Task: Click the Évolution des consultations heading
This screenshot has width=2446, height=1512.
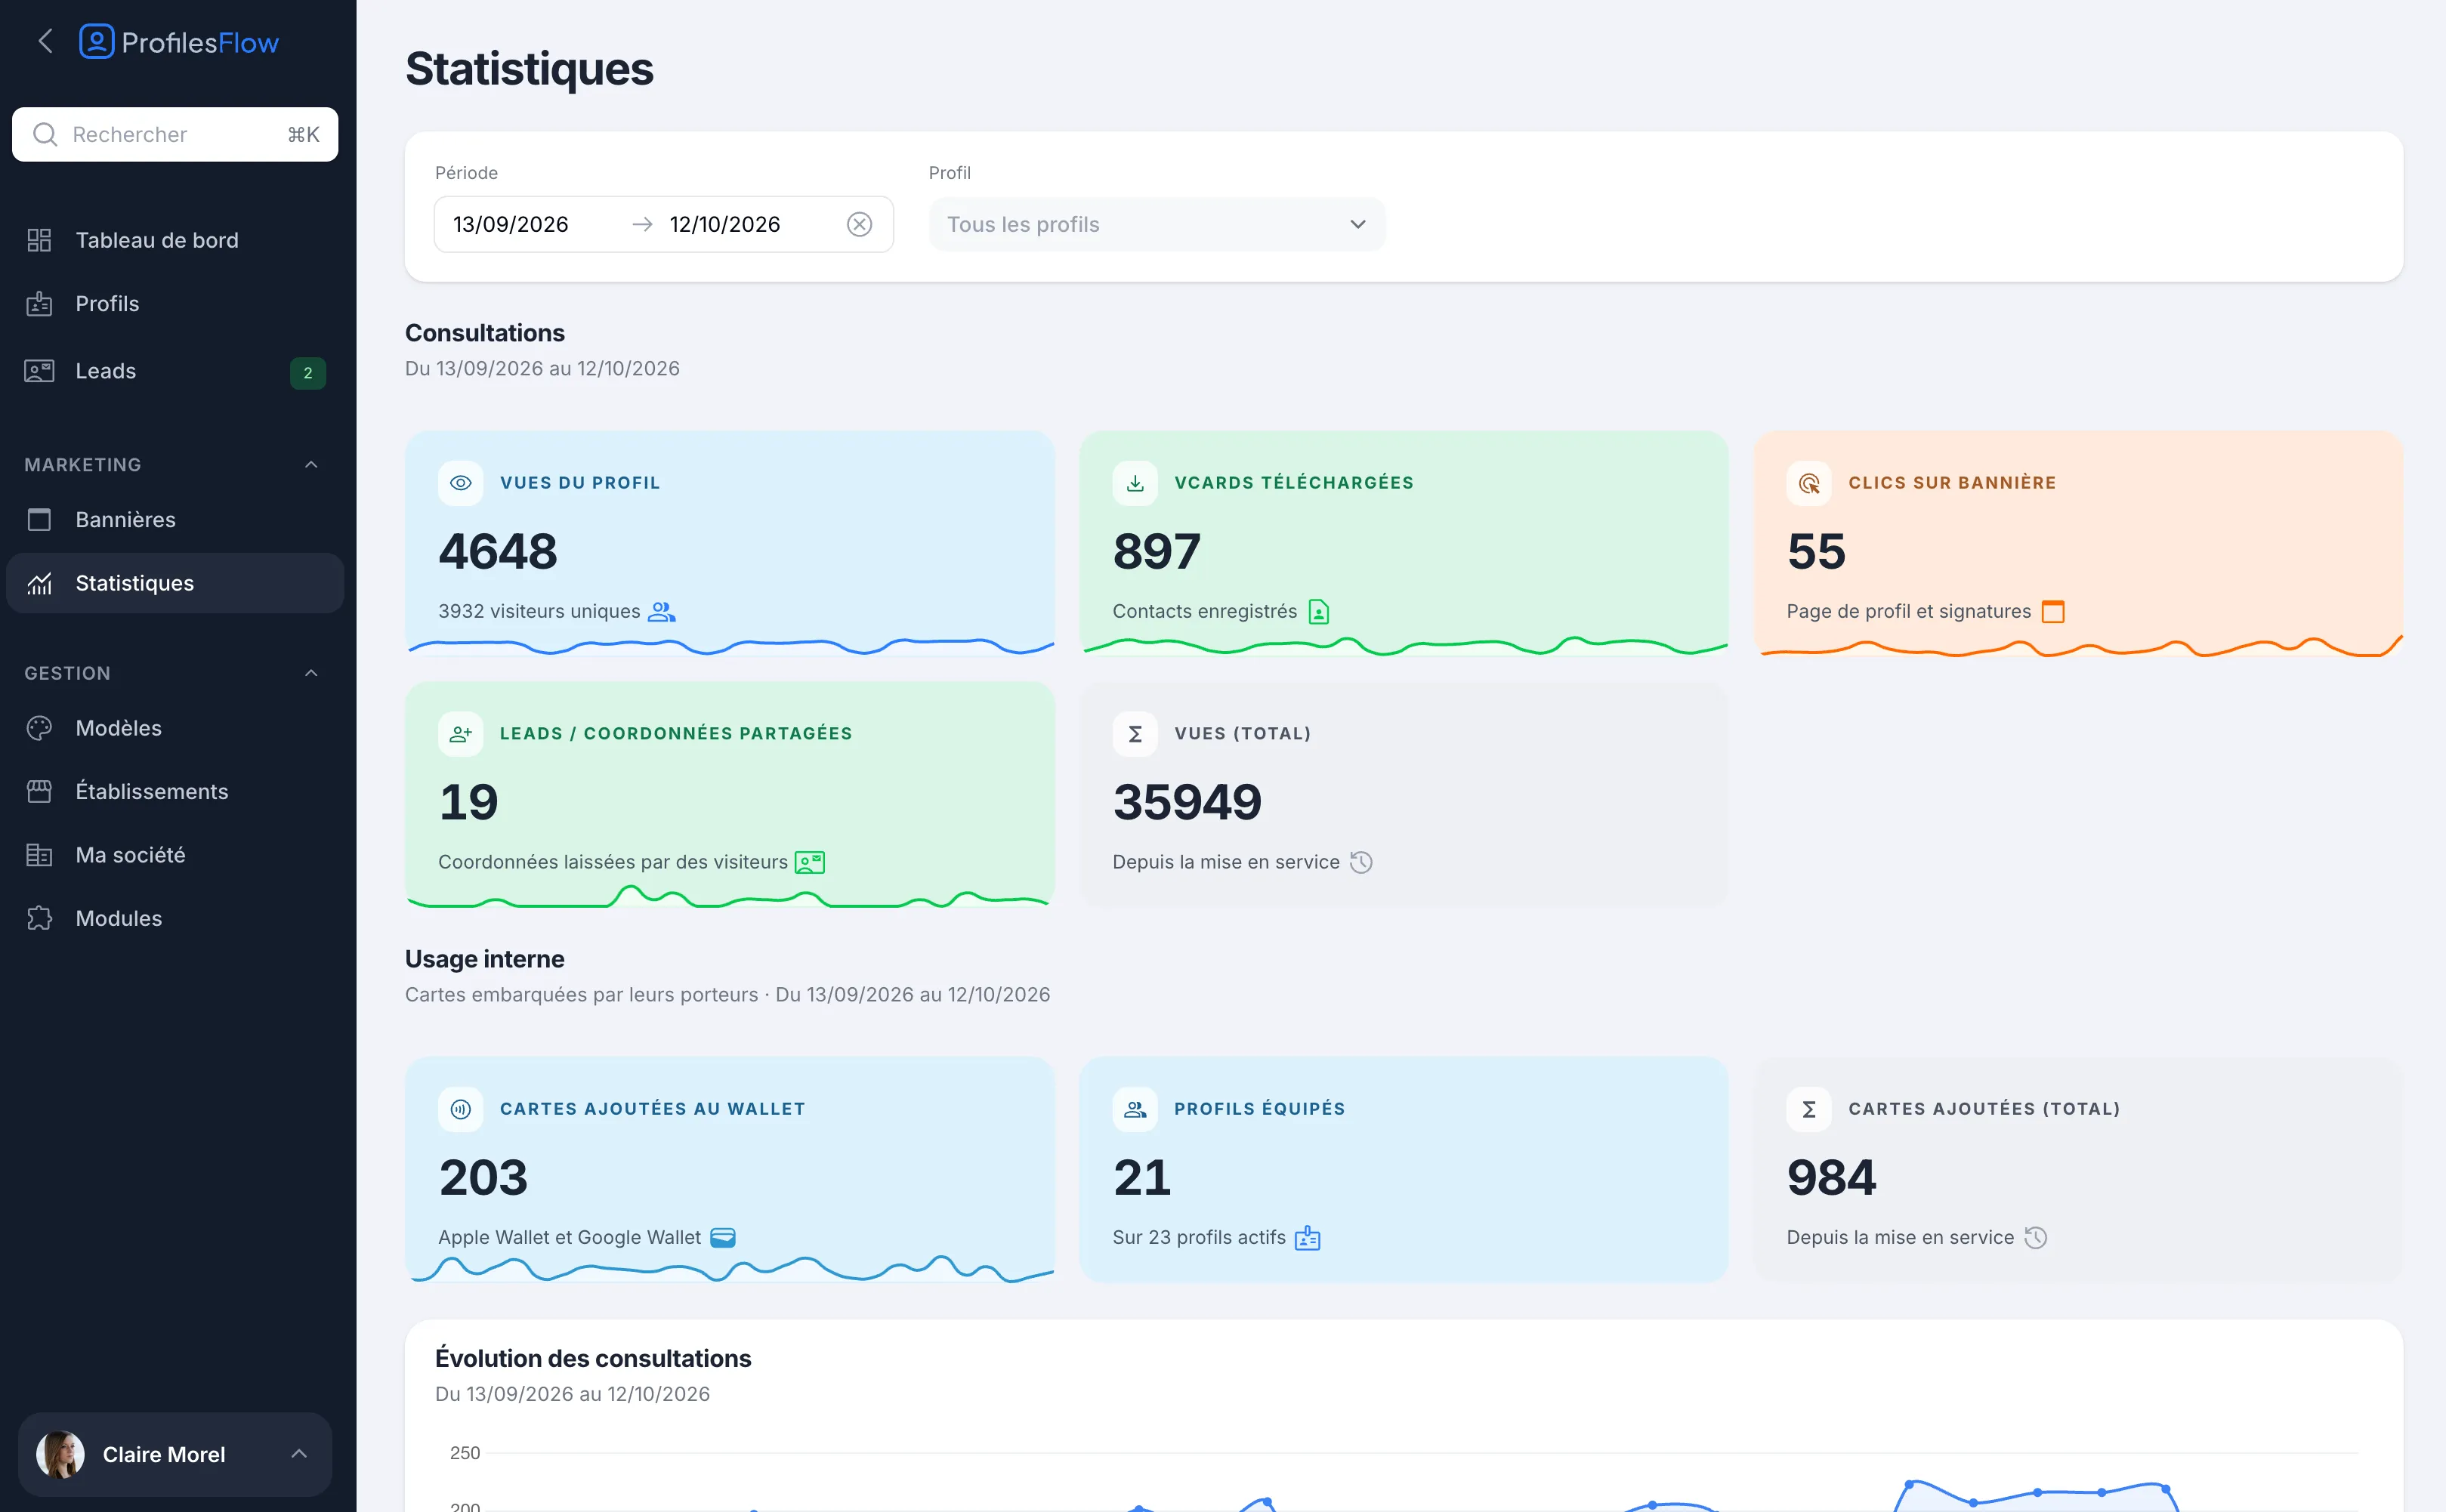Action: 593,1358
